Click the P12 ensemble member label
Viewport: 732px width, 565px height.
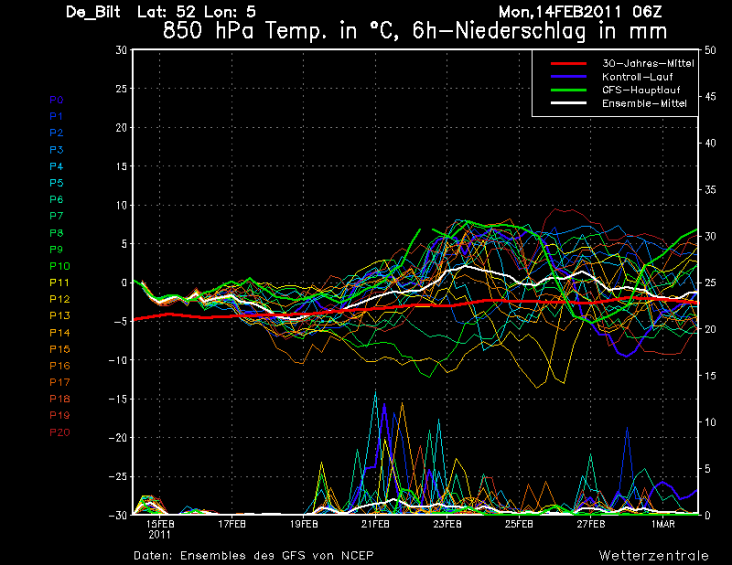[60, 299]
